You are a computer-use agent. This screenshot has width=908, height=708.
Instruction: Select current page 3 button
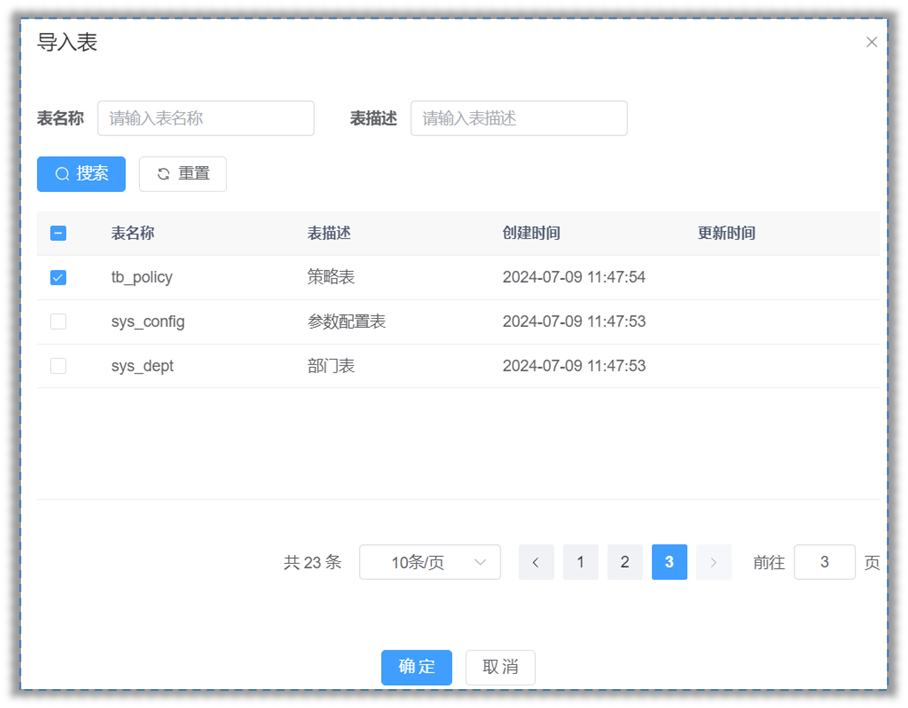tap(669, 562)
